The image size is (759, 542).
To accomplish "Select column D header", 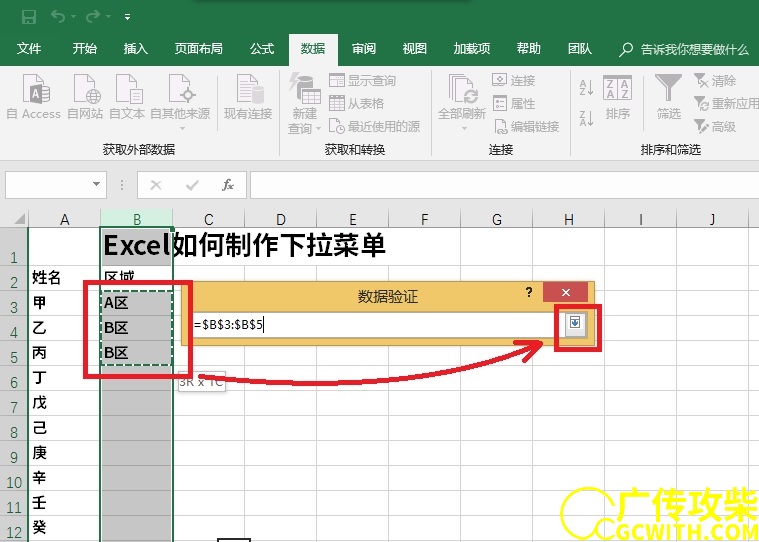I will pyautogui.click(x=280, y=219).
